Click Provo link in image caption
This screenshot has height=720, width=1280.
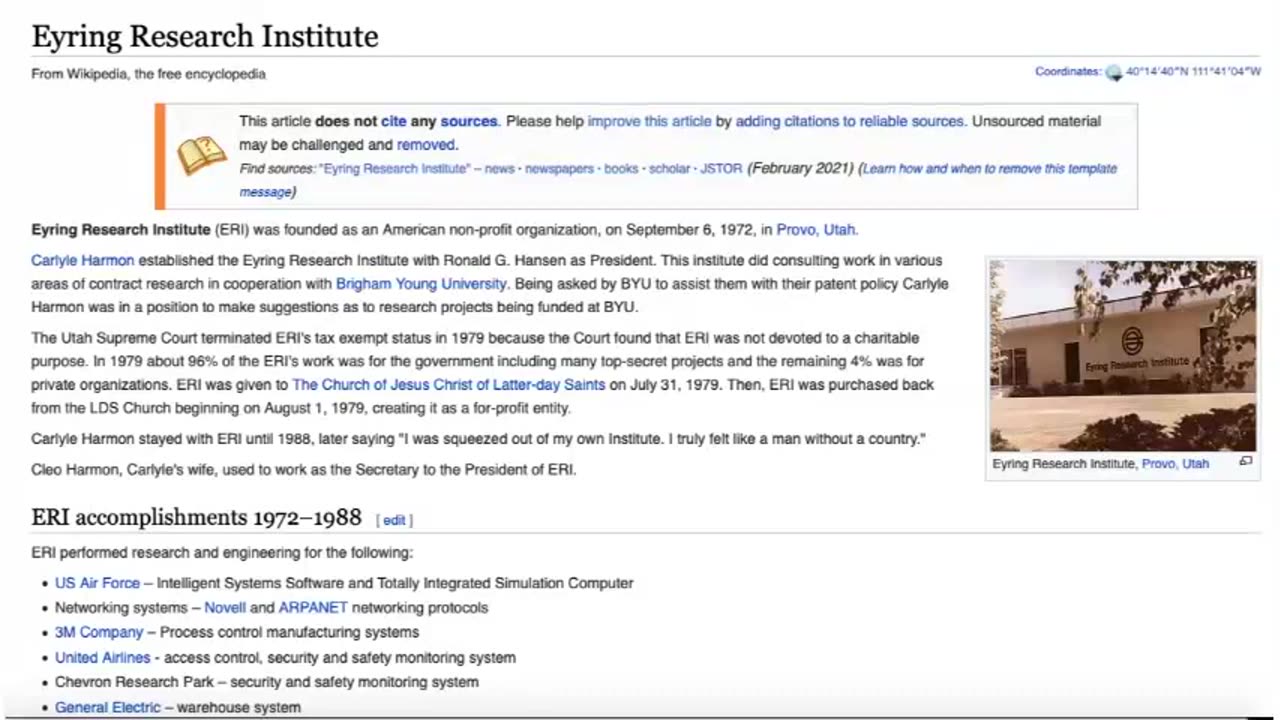[x=1158, y=464]
